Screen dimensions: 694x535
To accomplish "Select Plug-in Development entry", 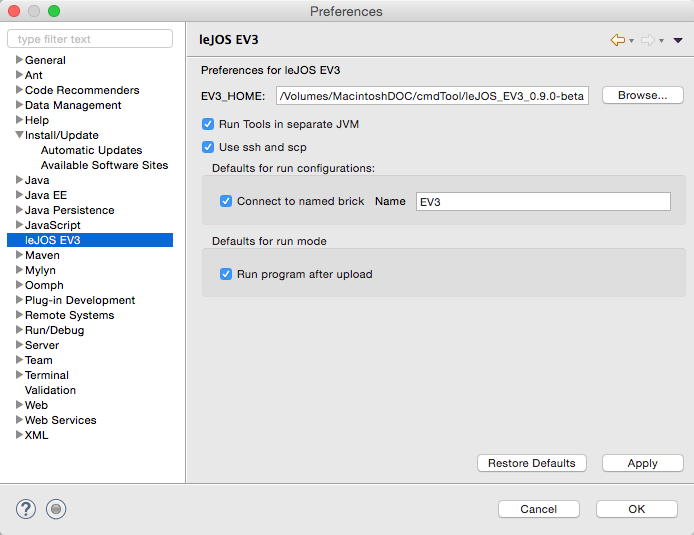I will click(x=80, y=300).
